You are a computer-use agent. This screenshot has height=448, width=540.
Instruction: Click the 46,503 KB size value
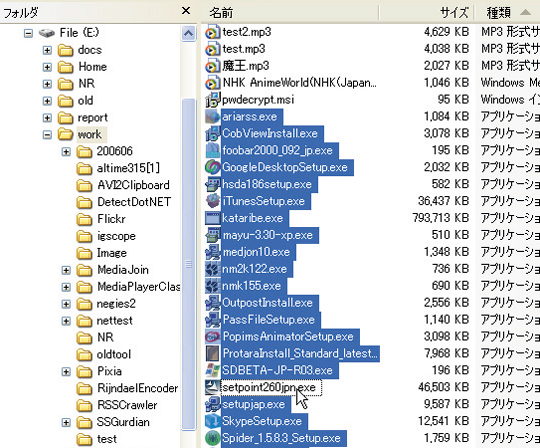tap(444, 387)
